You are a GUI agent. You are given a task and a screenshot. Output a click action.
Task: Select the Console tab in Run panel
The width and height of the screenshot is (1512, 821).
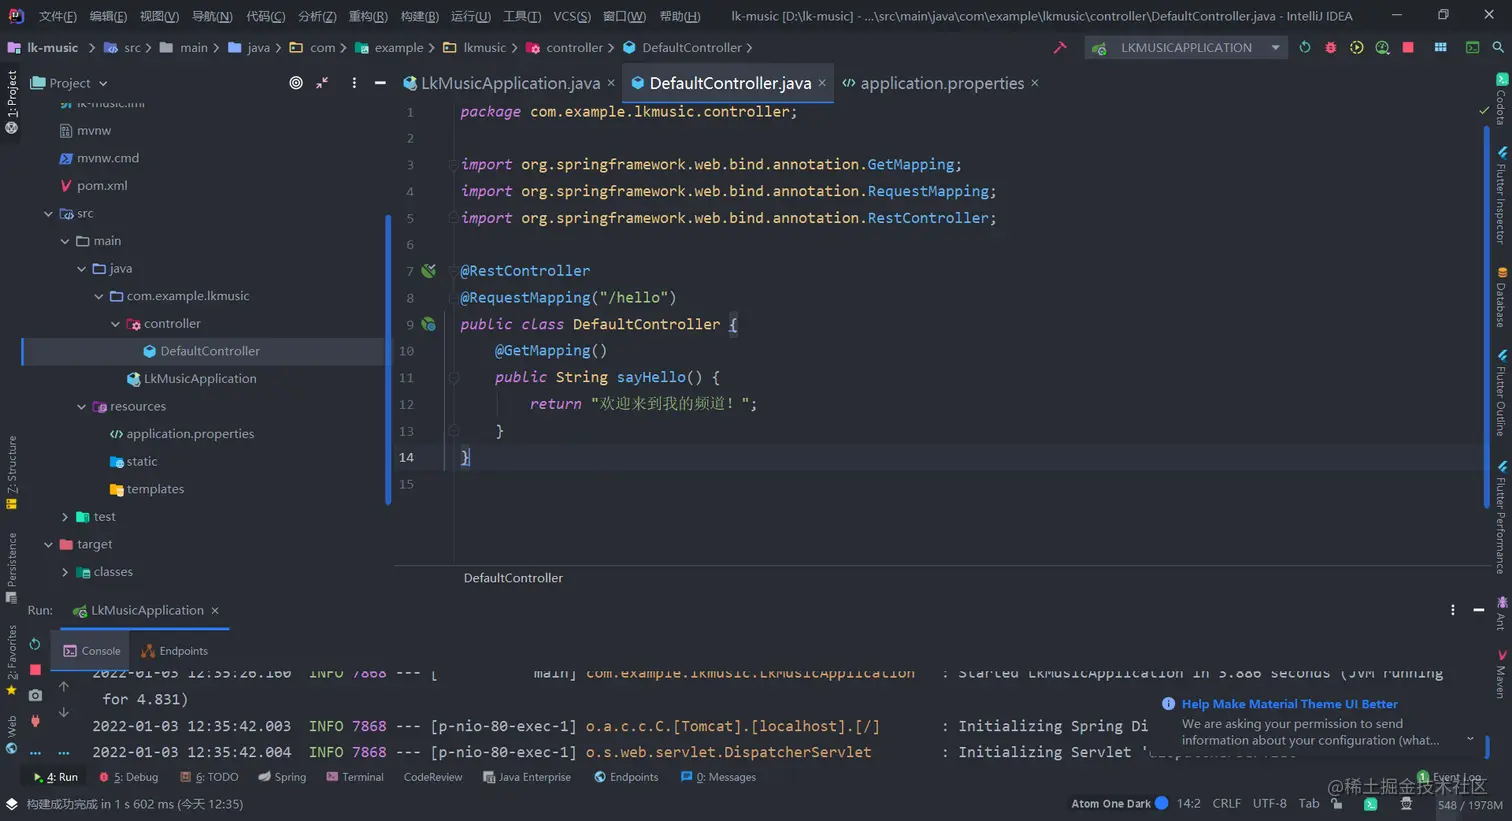[92, 651]
